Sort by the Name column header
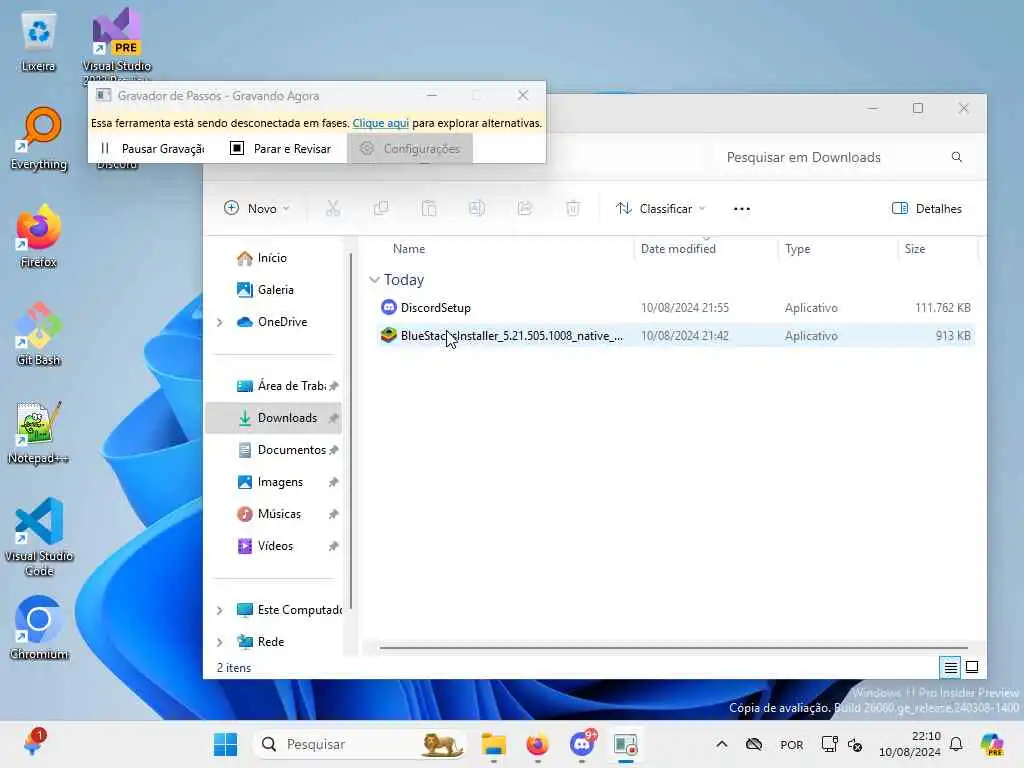 point(409,249)
